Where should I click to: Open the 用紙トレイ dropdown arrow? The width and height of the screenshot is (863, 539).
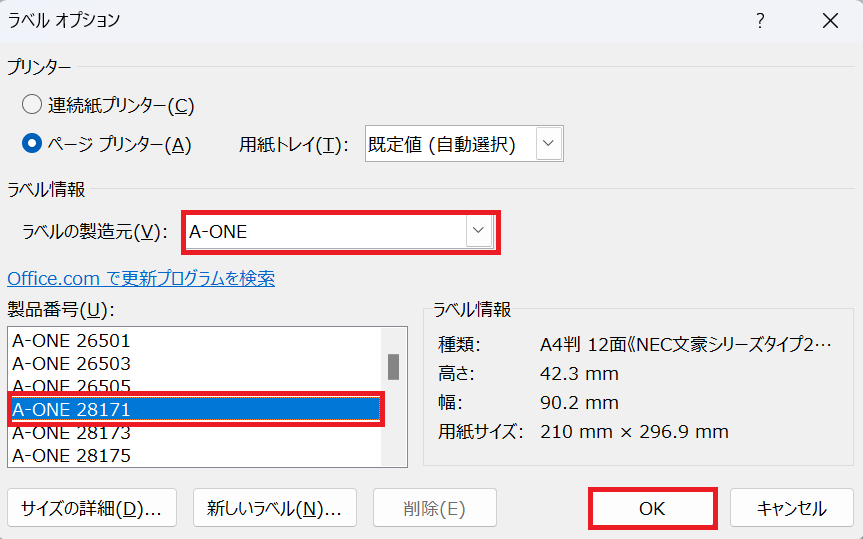point(548,144)
